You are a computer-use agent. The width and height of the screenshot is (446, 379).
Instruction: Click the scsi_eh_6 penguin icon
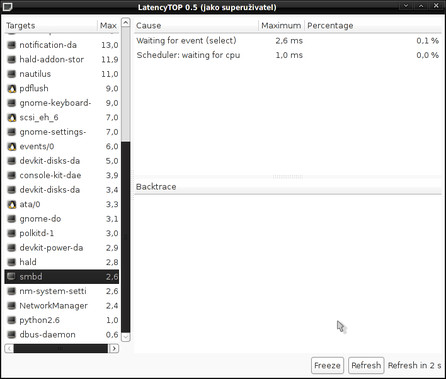point(12,118)
